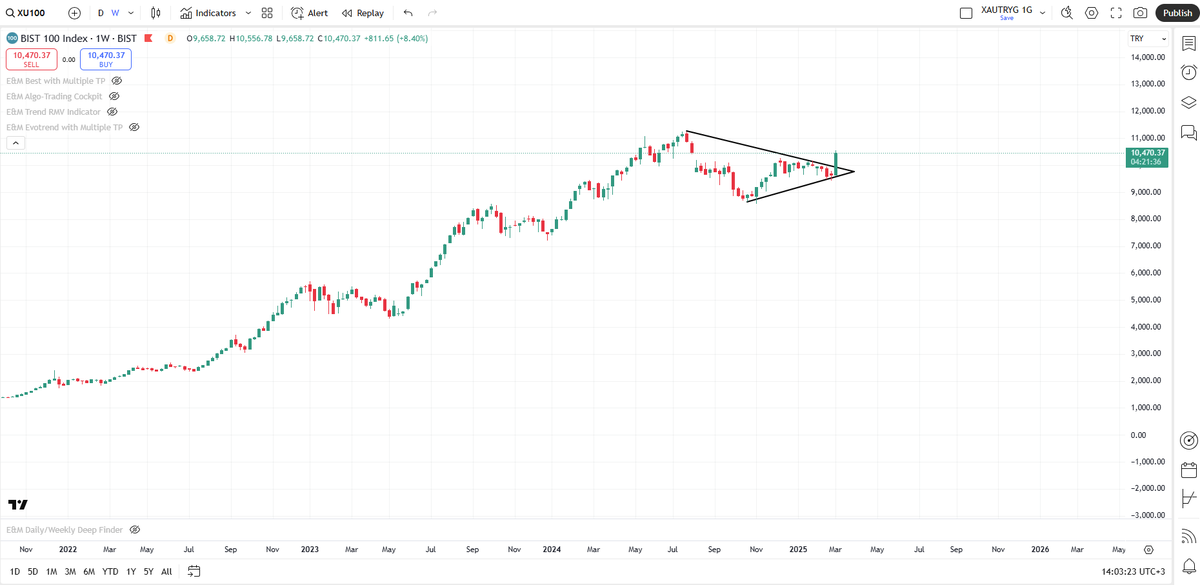
Task: Click the add symbol plus icon
Action: click(x=74, y=13)
